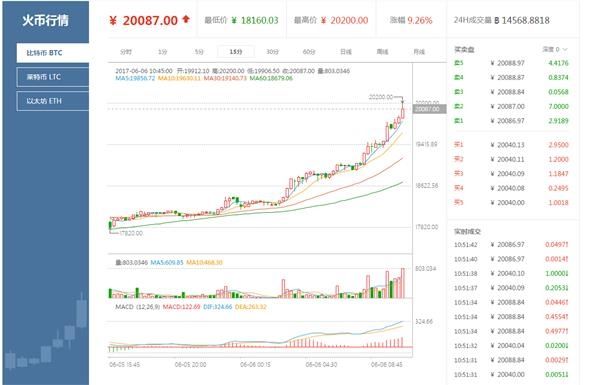600x385 pixels.
Task: Click the 9.26% change value
Action: [x=420, y=20]
